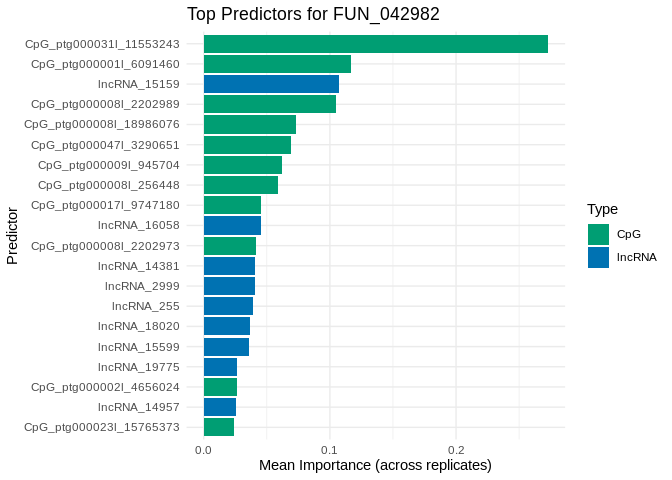This screenshot has width=672, height=480.
Task: Select the CpG_ptg000008l_2202989 bar
Action: (x=269, y=104)
